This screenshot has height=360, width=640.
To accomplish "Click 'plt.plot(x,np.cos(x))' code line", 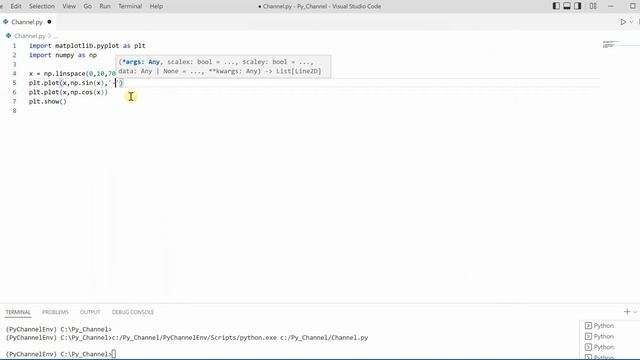I will pos(68,92).
